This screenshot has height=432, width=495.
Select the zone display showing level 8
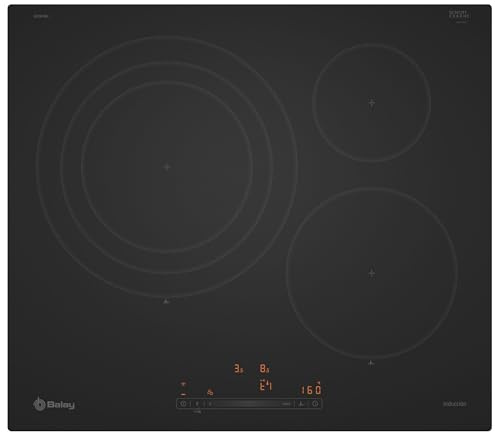[264, 369]
